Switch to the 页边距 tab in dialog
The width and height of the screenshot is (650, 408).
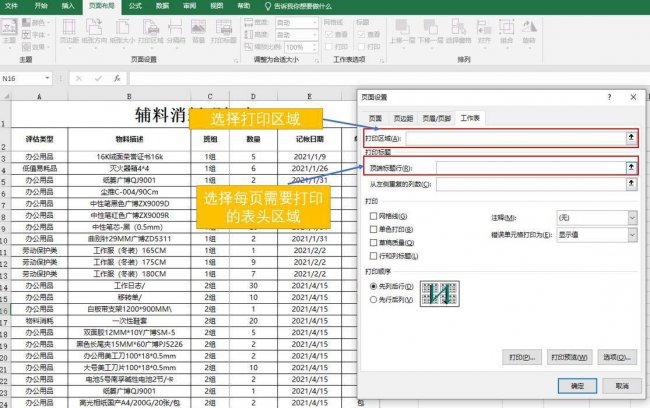[403, 118]
